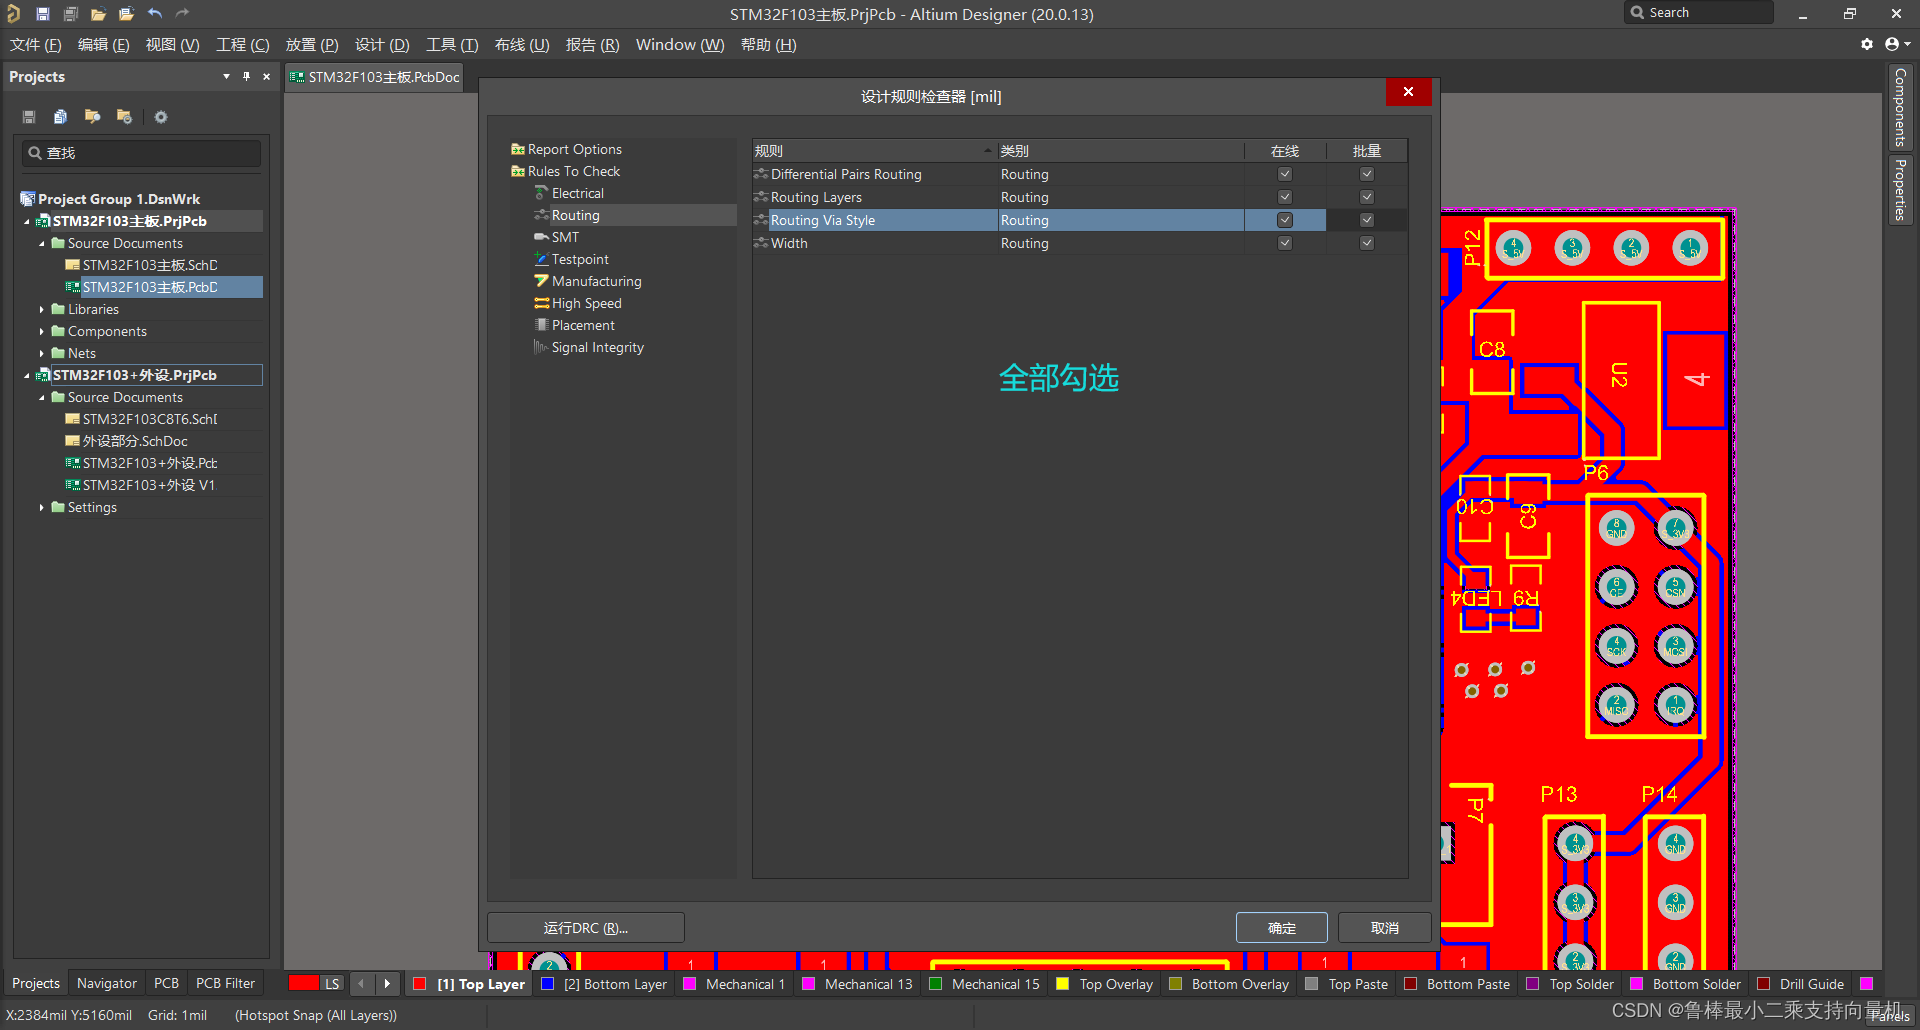This screenshot has width=1920, height=1030.
Task: Click the project folder options icon
Action: click(124, 117)
